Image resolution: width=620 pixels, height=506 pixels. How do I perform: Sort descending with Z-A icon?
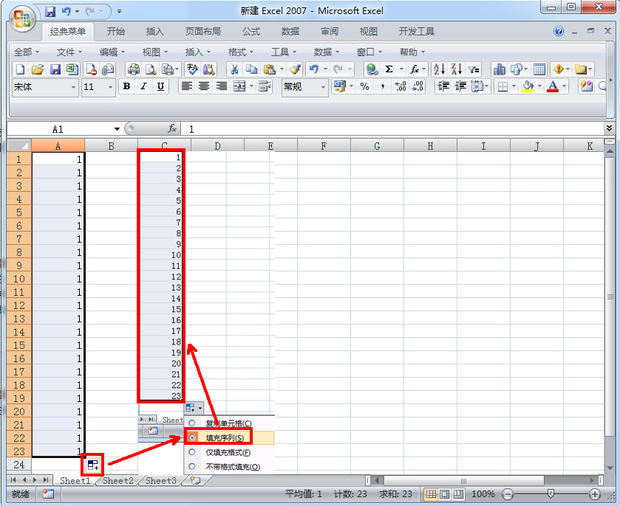(x=457, y=70)
